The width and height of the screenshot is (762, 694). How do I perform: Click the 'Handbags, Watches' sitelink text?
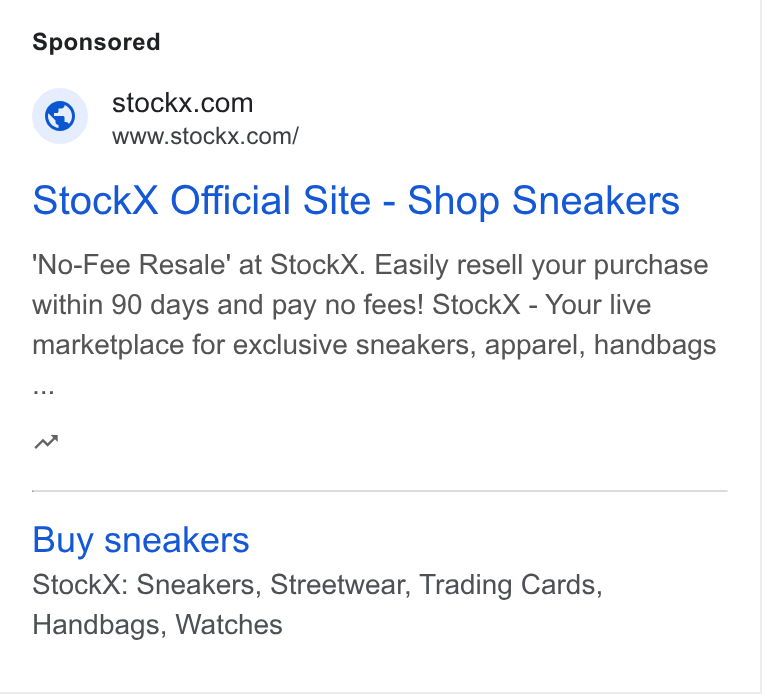(x=157, y=625)
